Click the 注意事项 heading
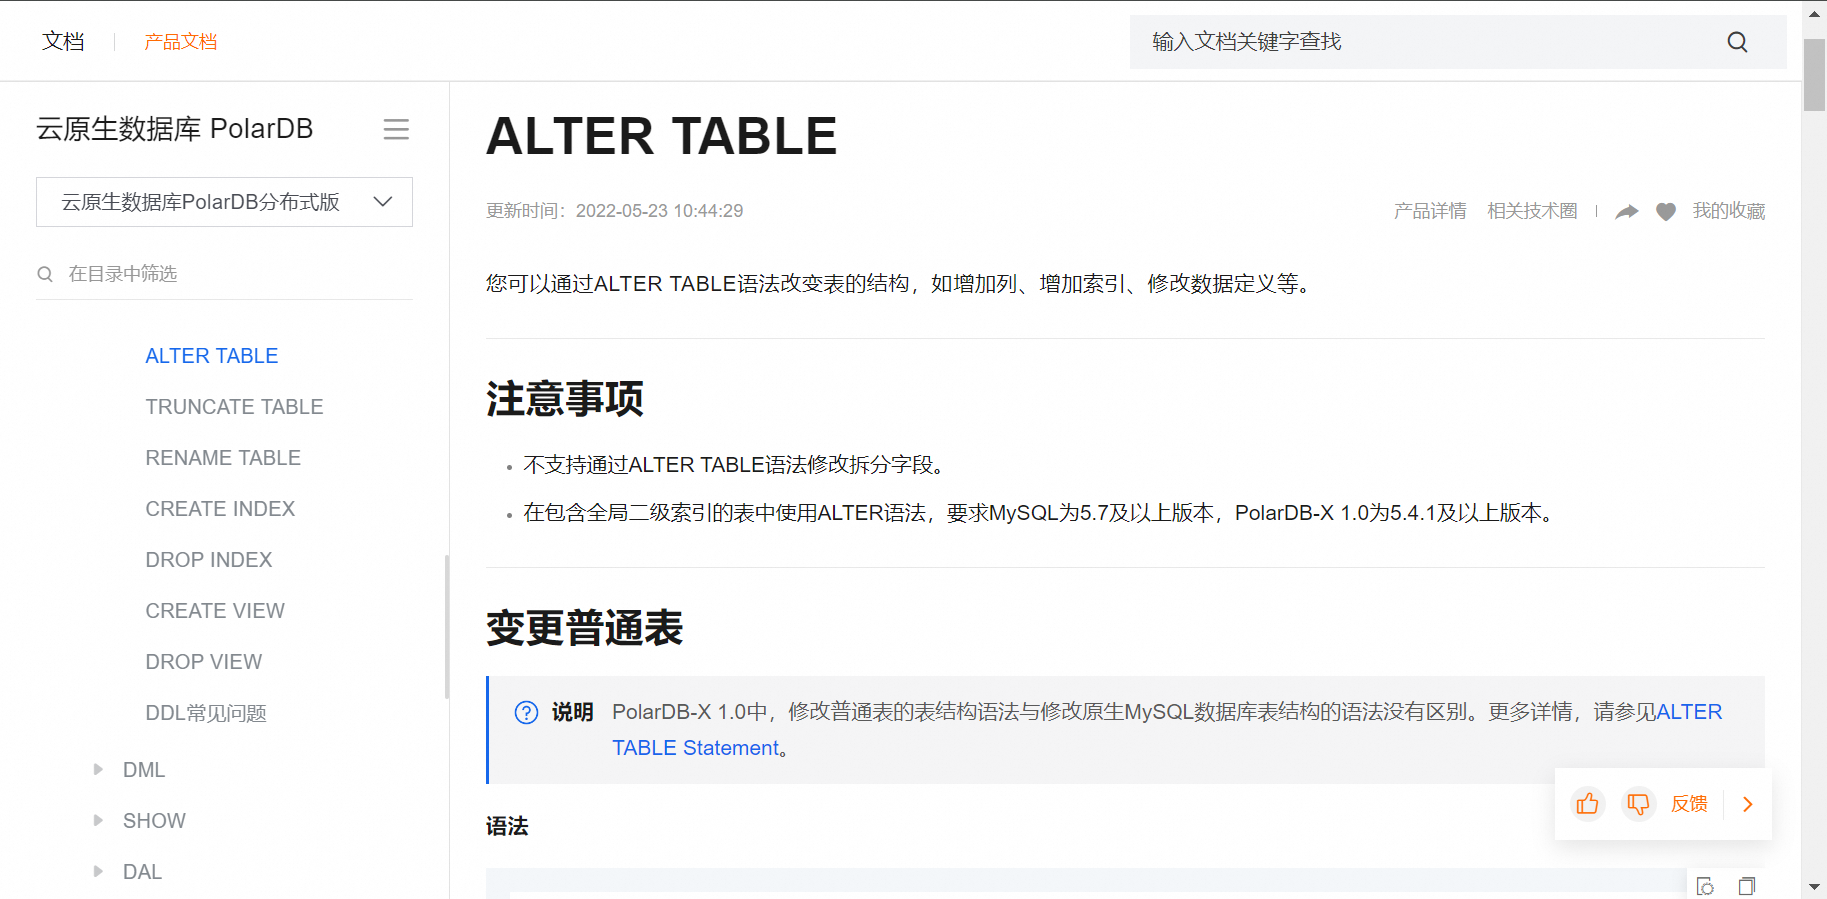 [565, 398]
